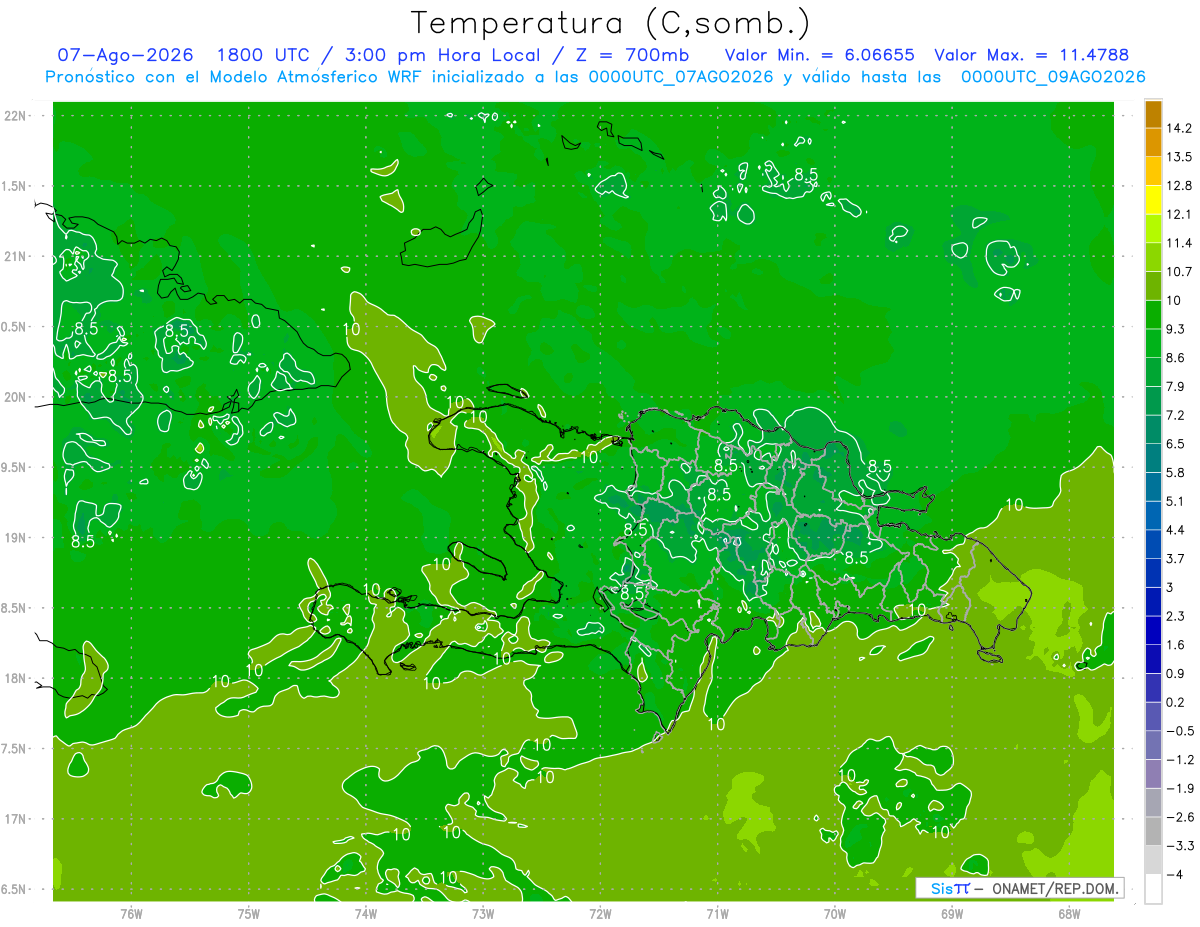
Task: Click the "9.3" value on the color scale
Action: click(x=1175, y=329)
